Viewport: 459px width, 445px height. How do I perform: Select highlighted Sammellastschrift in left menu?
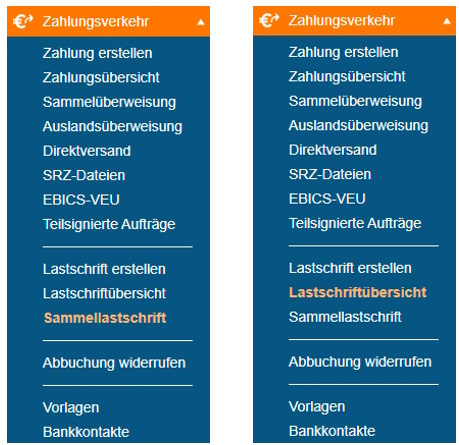point(105,318)
